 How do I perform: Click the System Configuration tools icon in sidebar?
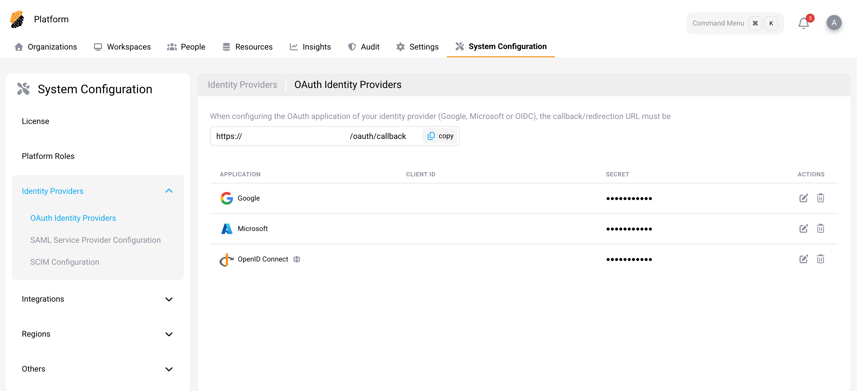pos(24,89)
